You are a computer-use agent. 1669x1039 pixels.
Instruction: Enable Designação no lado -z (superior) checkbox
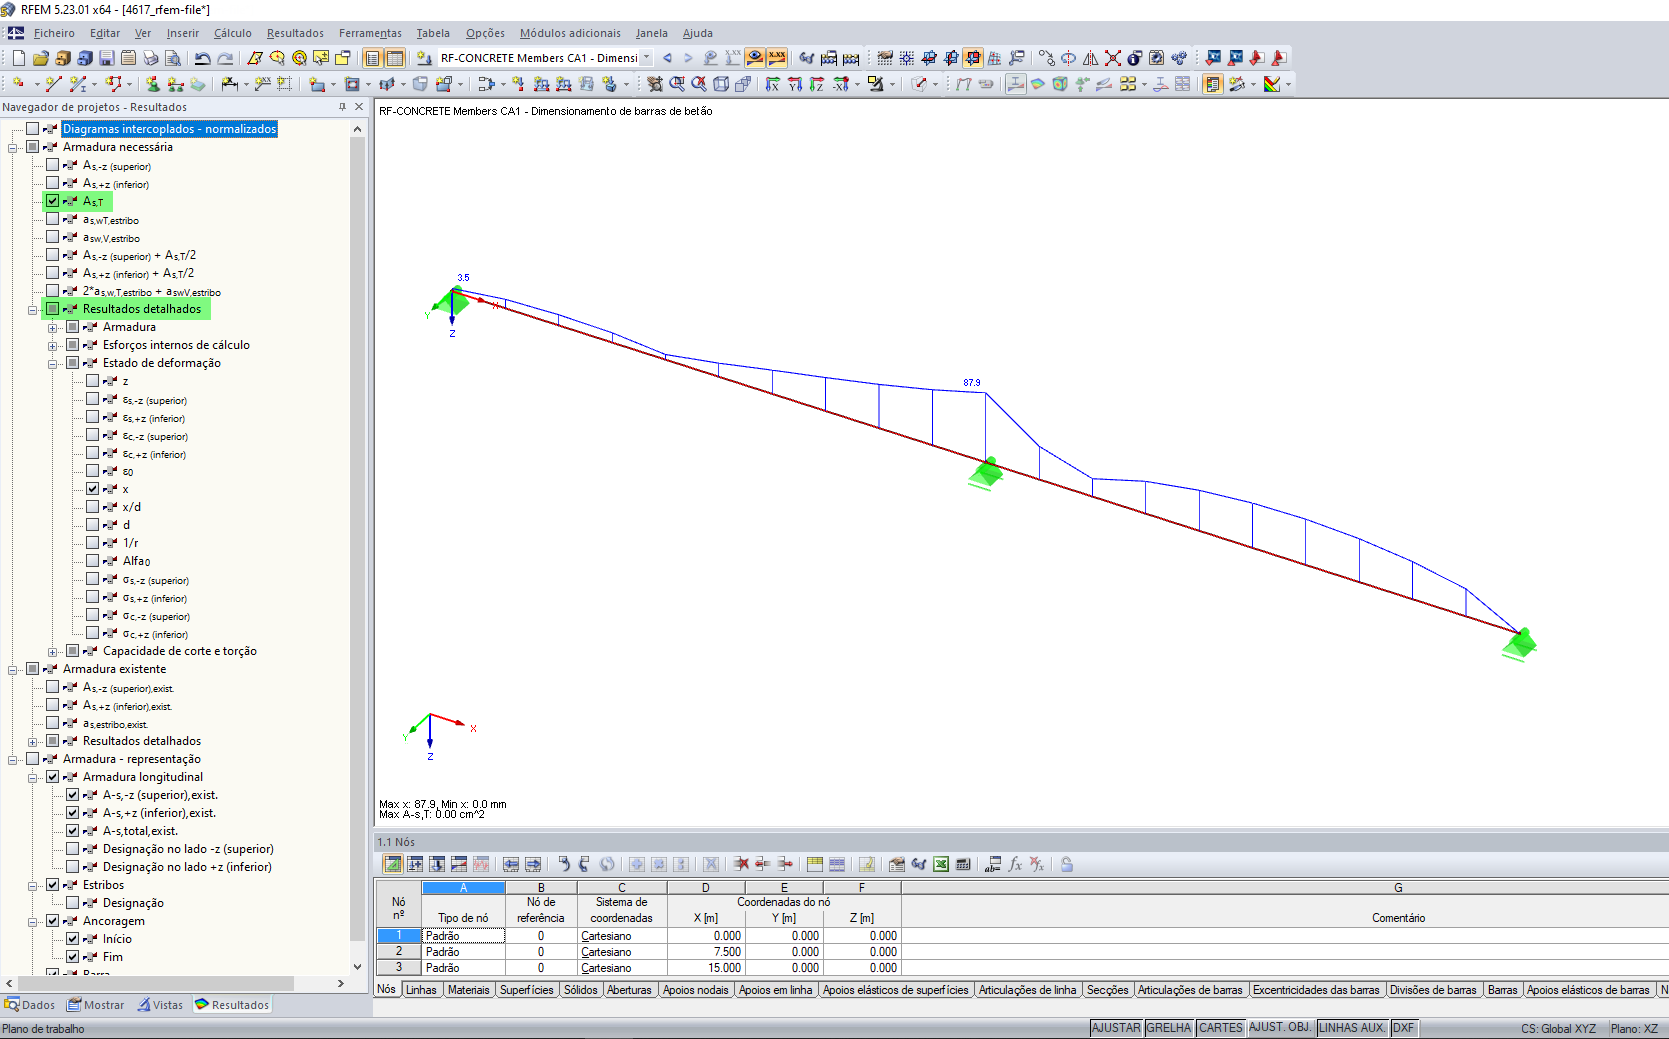[x=72, y=849]
